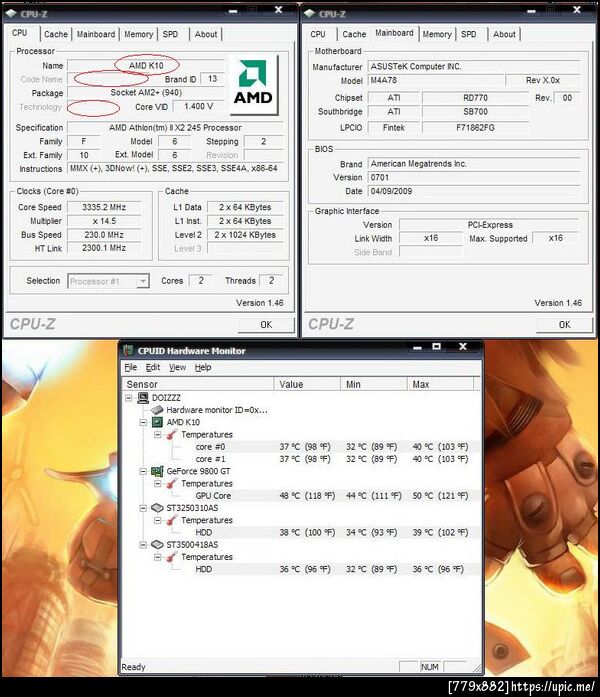Click the x 14.5 Multiplier value
Image resolution: width=600 pixels, height=697 pixels.
point(104,221)
